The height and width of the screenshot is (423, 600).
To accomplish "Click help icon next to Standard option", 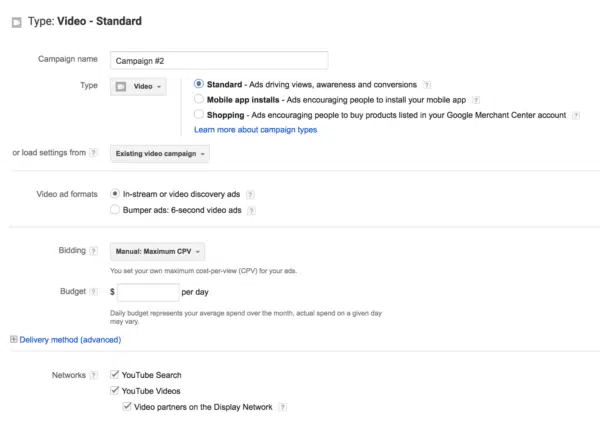I will (x=427, y=86).
